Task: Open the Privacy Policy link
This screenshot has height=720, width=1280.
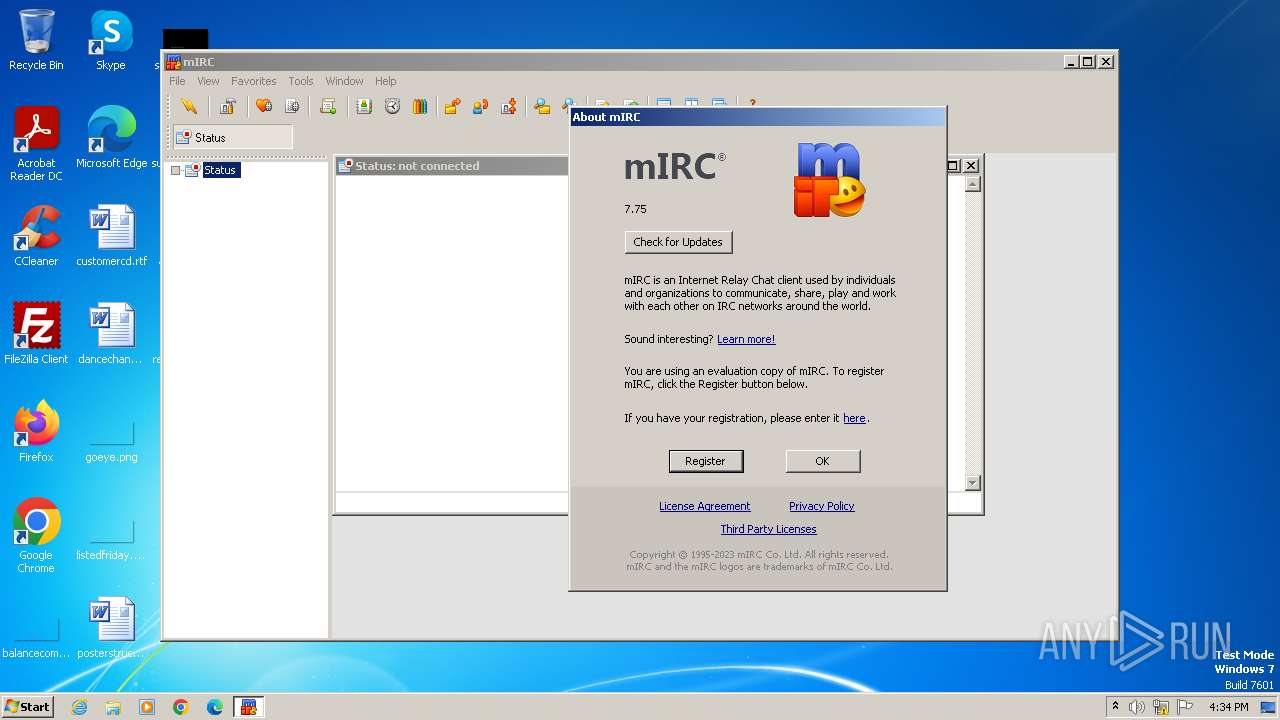Action: point(821,506)
